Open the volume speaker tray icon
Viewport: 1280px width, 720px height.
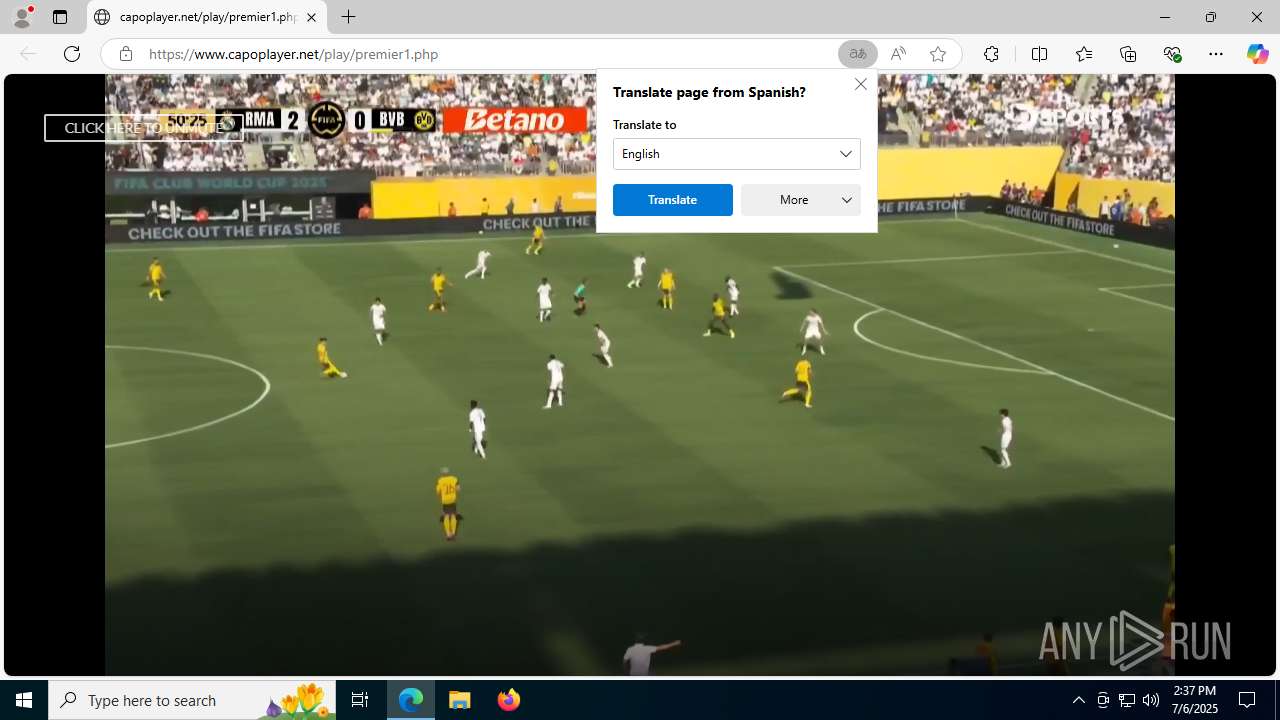(1151, 700)
